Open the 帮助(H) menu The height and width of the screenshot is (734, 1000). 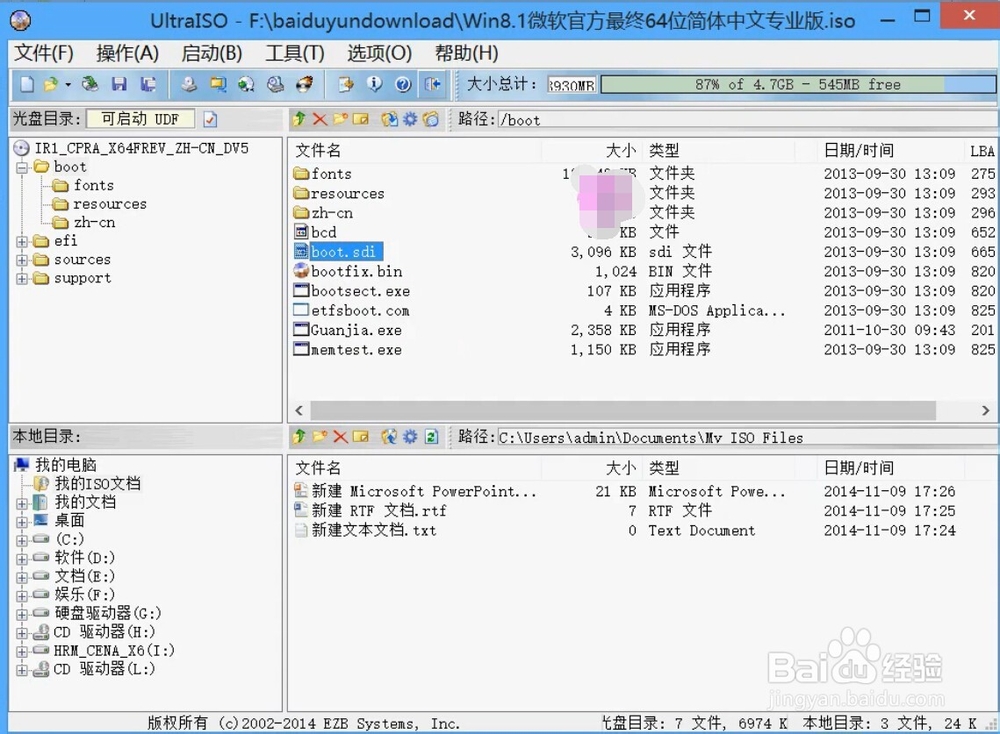[x=466, y=53]
